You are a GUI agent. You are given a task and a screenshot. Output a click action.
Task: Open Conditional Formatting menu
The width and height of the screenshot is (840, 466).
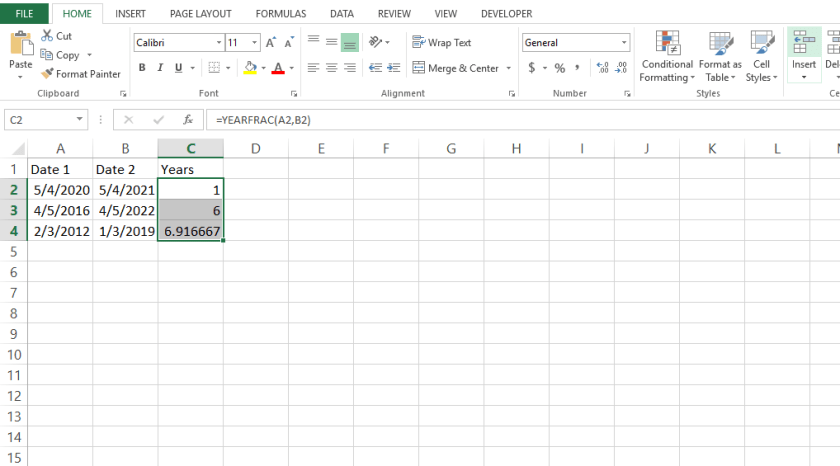click(x=667, y=56)
